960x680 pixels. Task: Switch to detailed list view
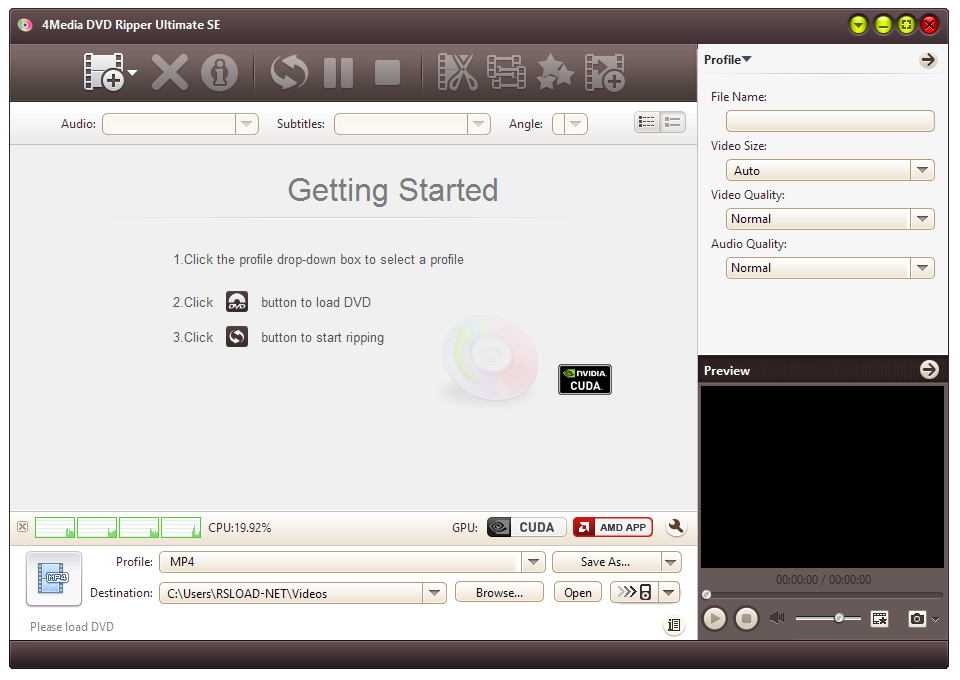(x=672, y=122)
